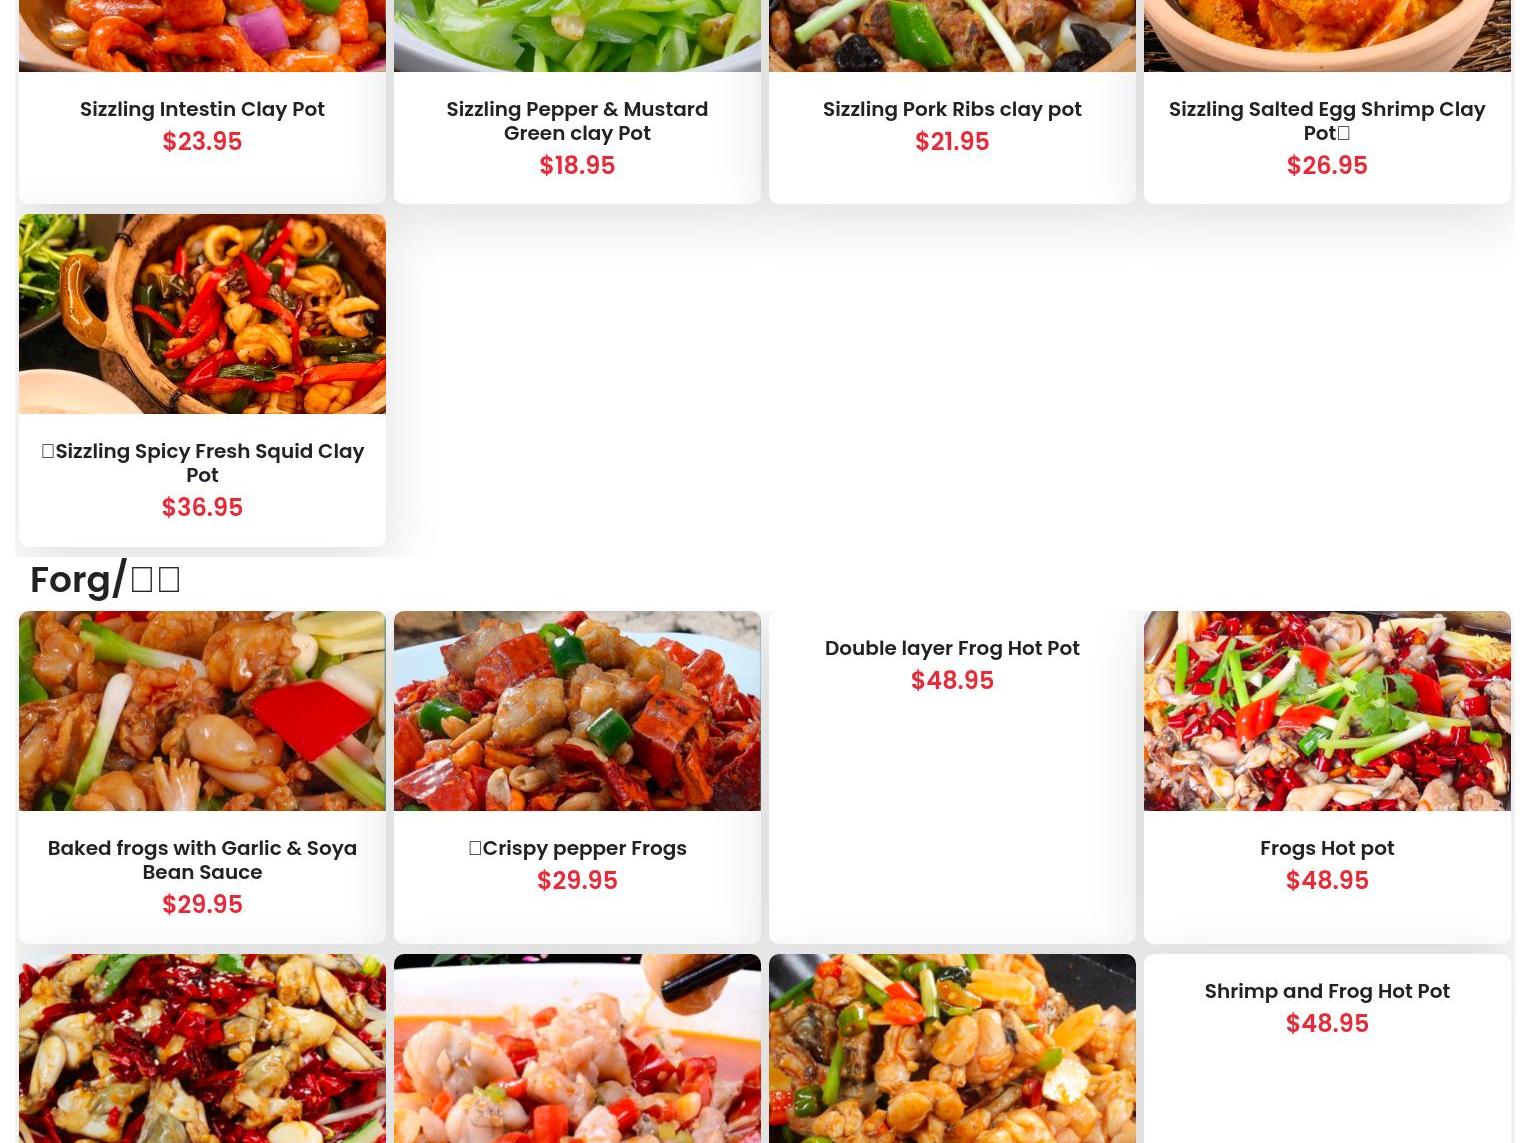Click the $26.95 salted egg shrimp price
Image resolution: width=1530 pixels, height=1143 pixels.
[1327, 165]
